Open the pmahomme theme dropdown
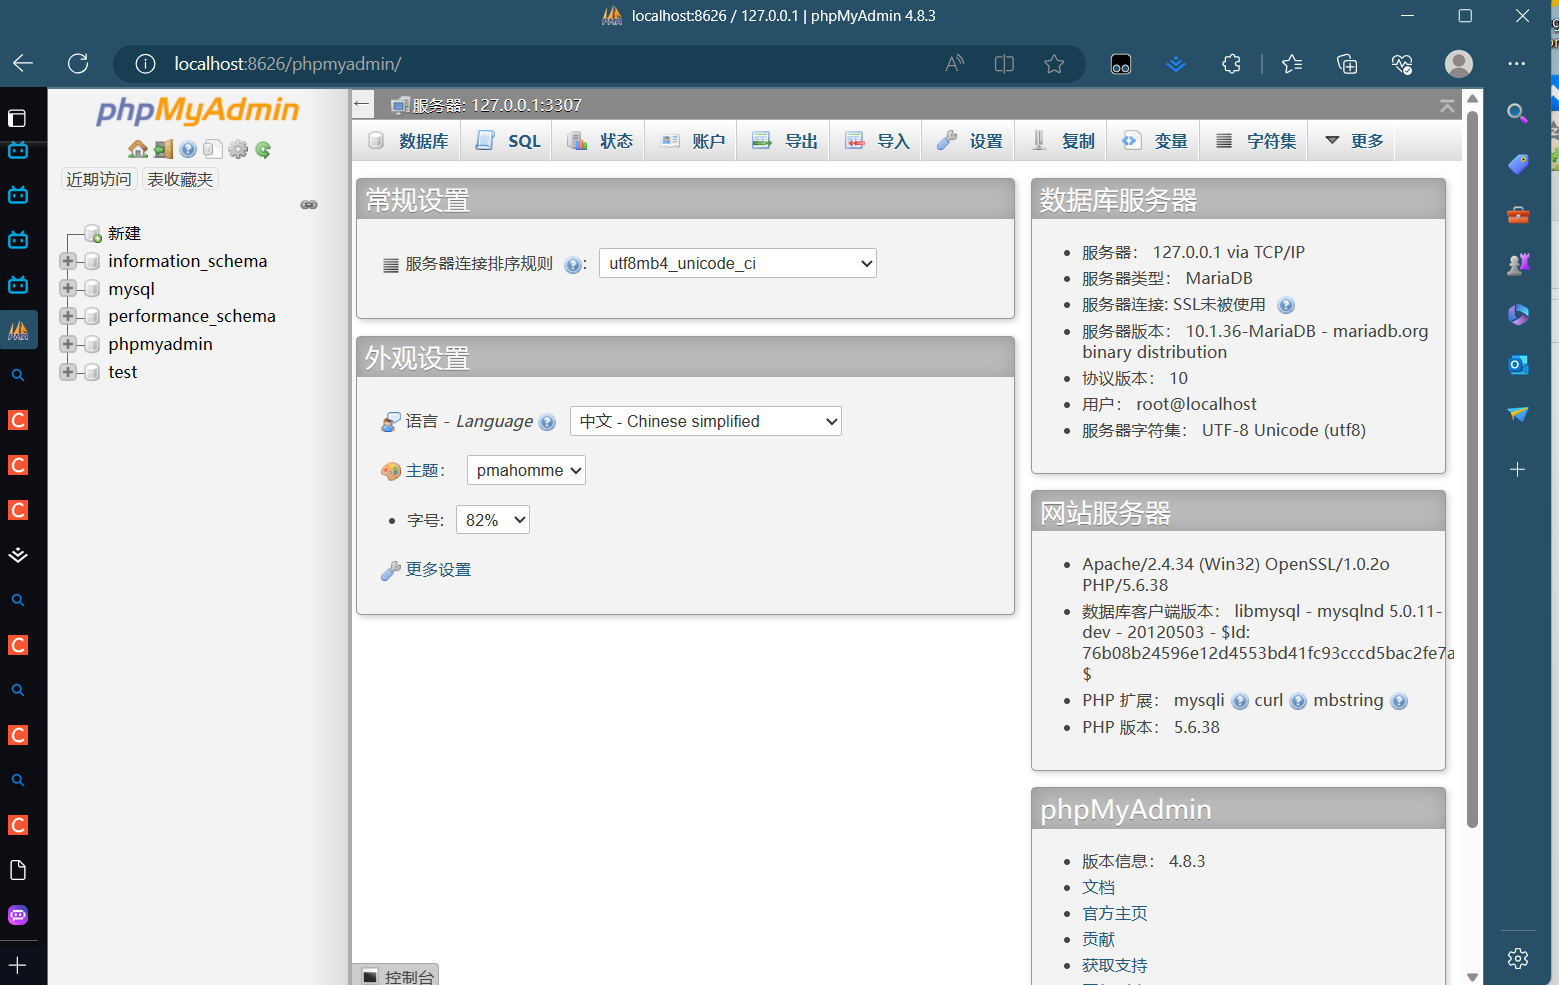This screenshot has height=985, width=1559. 526,471
